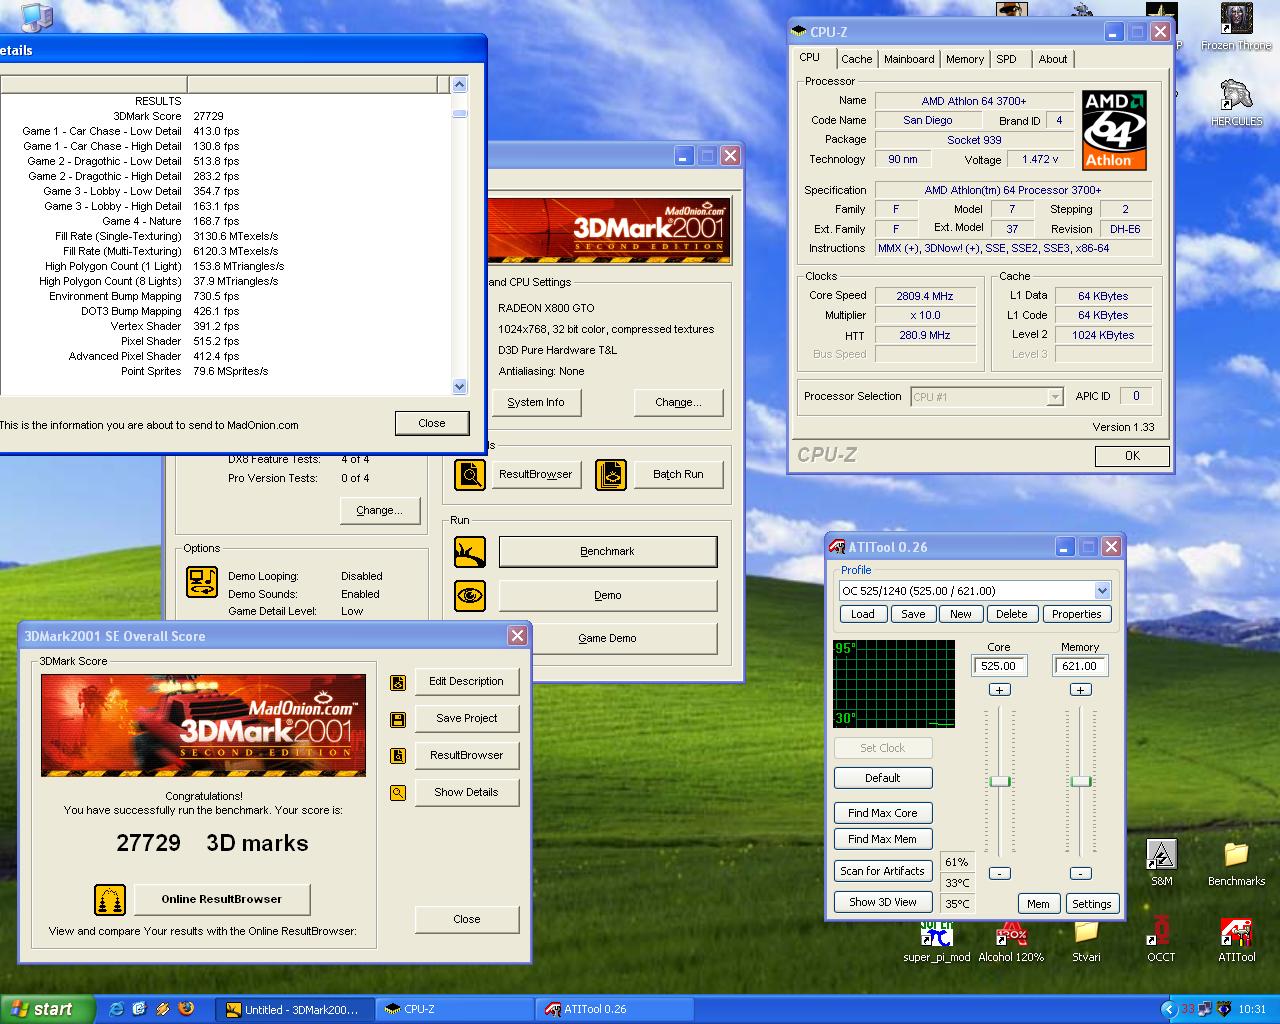The image size is (1280, 1024).
Task: Click the Load profile button in ATITool
Action: 863,614
